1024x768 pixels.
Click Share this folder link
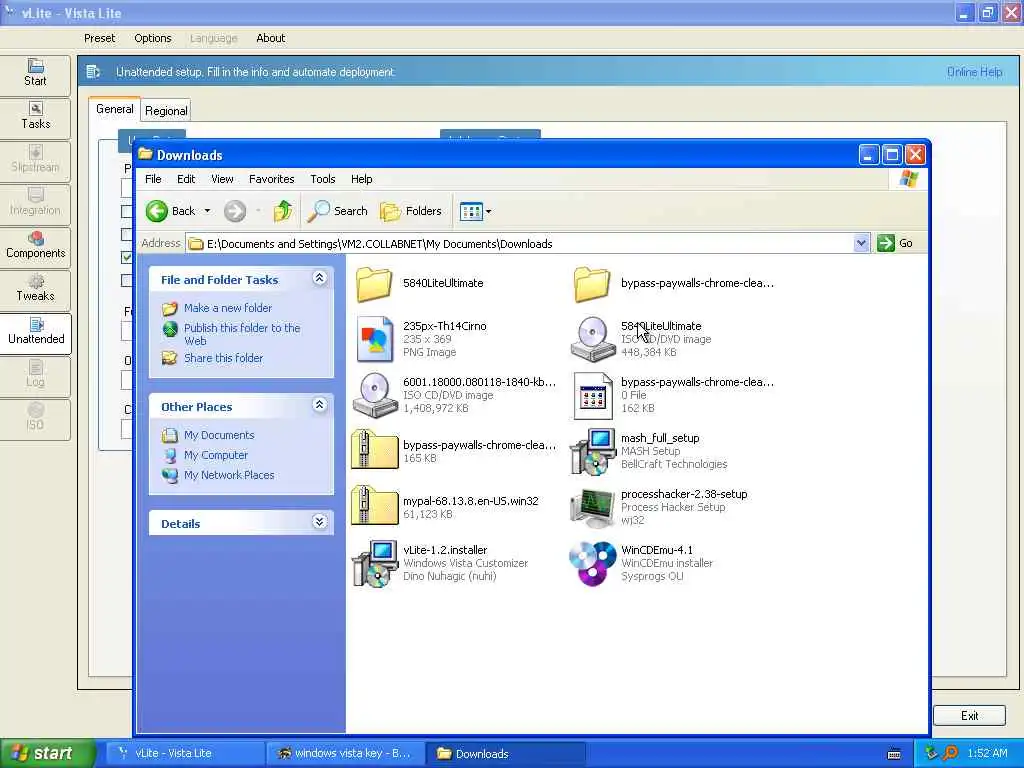point(223,358)
